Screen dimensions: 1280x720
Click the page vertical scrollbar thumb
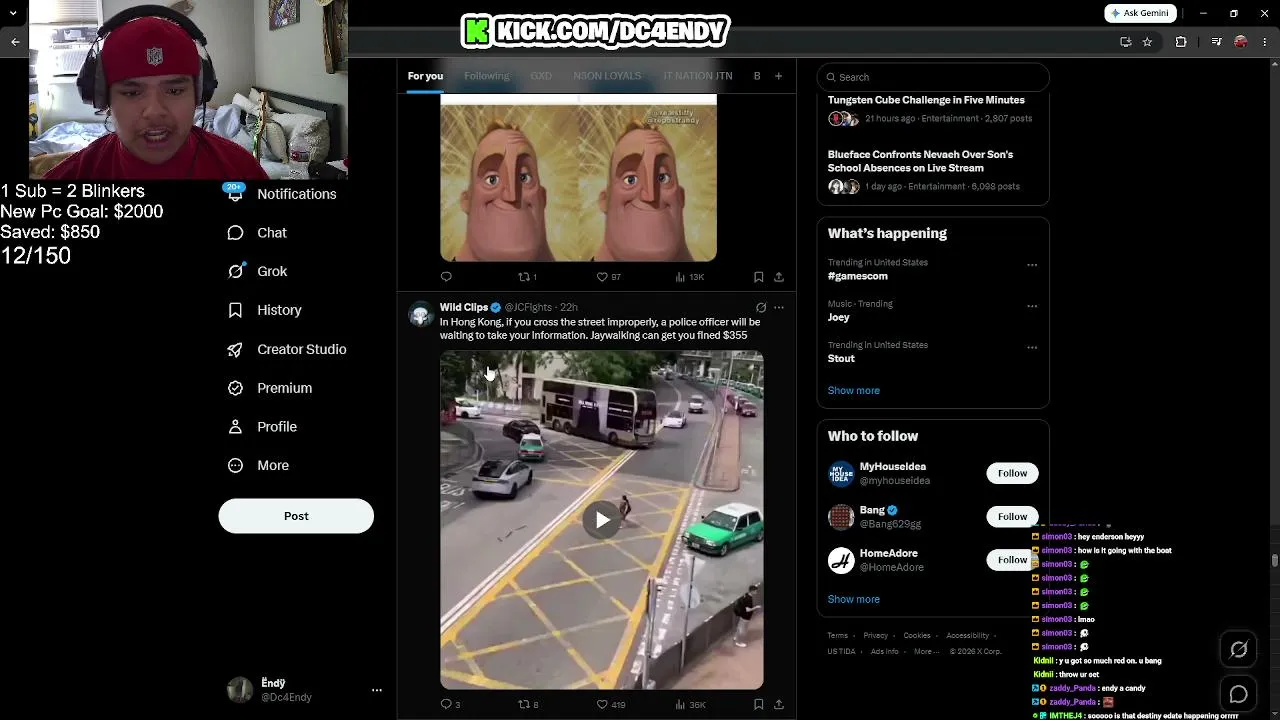(1274, 560)
